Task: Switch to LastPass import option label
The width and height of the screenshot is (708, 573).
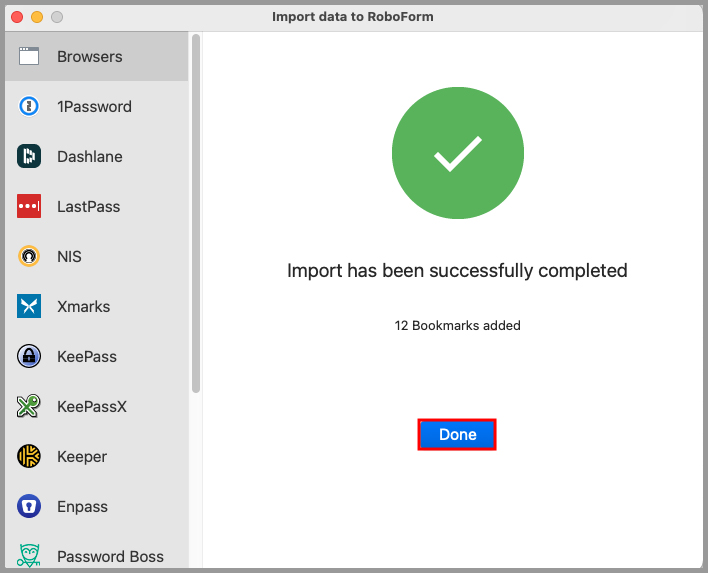Action: coord(88,207)
